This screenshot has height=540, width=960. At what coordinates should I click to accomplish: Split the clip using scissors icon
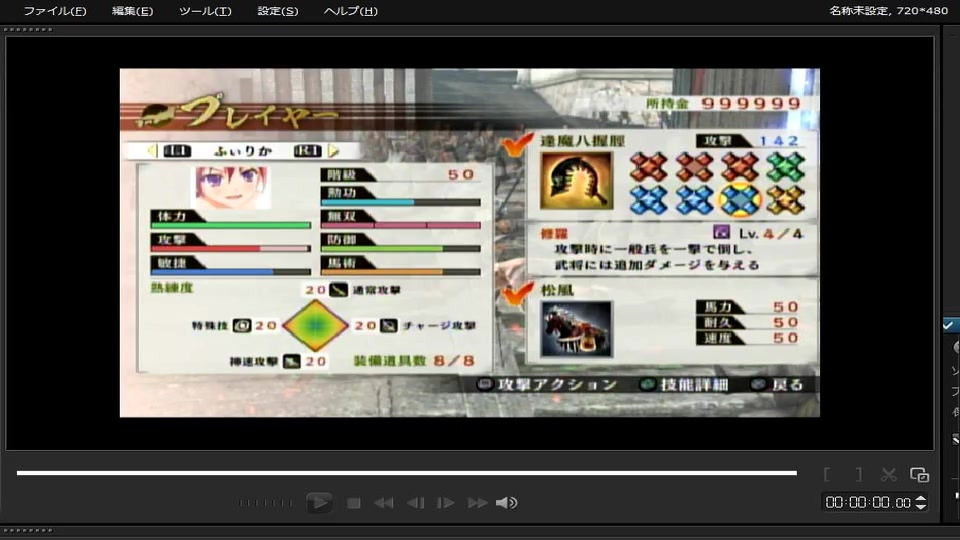pyautogui.click(x=888, y=474)
